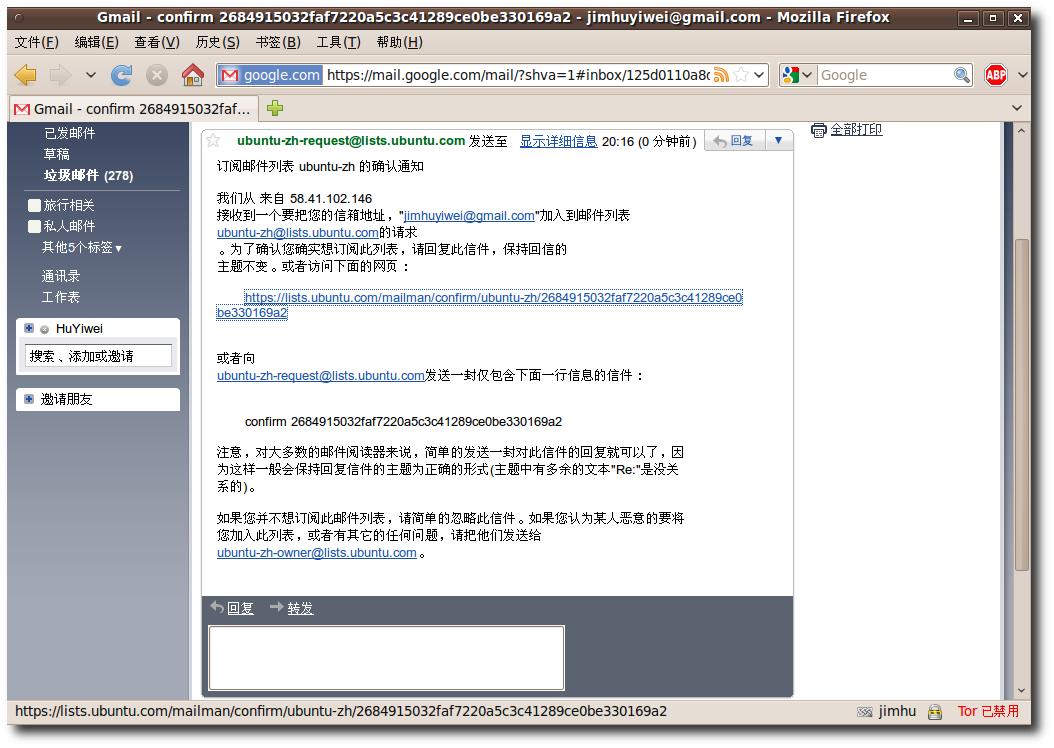Open the 帮助(H) menu
1054x748 pixels.
[400, 42]
